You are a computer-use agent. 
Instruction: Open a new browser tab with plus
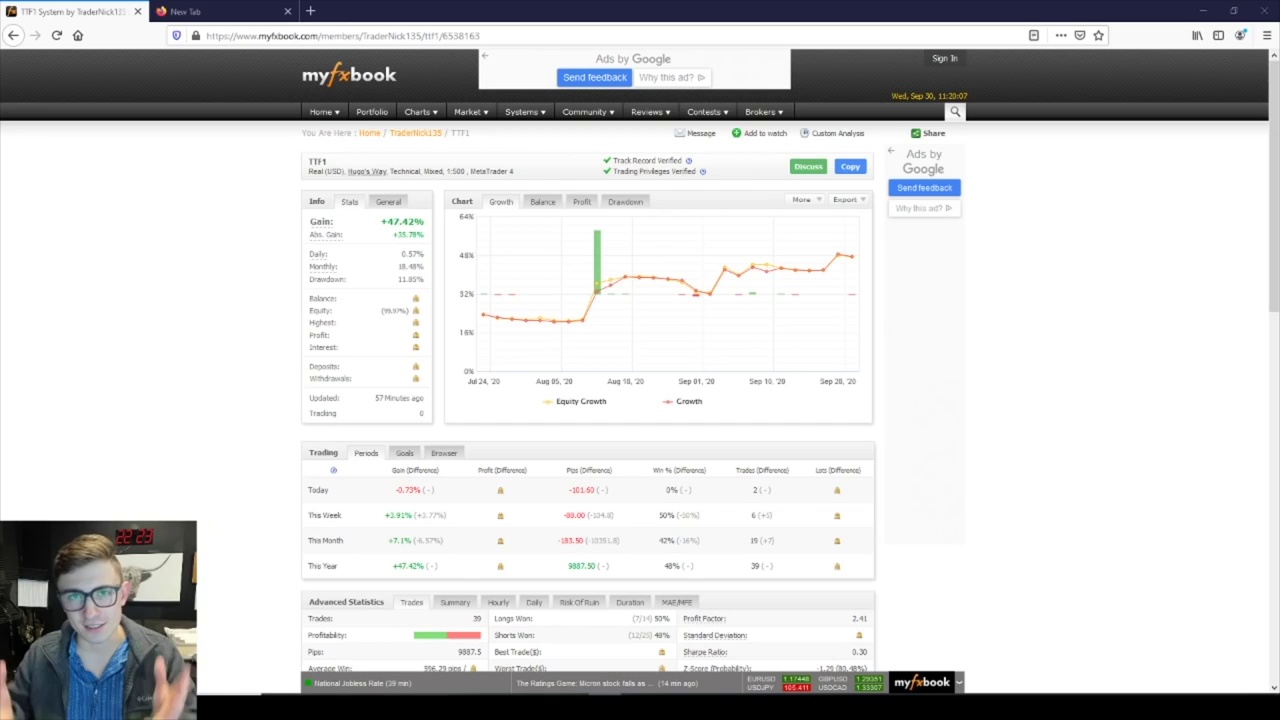310,11
